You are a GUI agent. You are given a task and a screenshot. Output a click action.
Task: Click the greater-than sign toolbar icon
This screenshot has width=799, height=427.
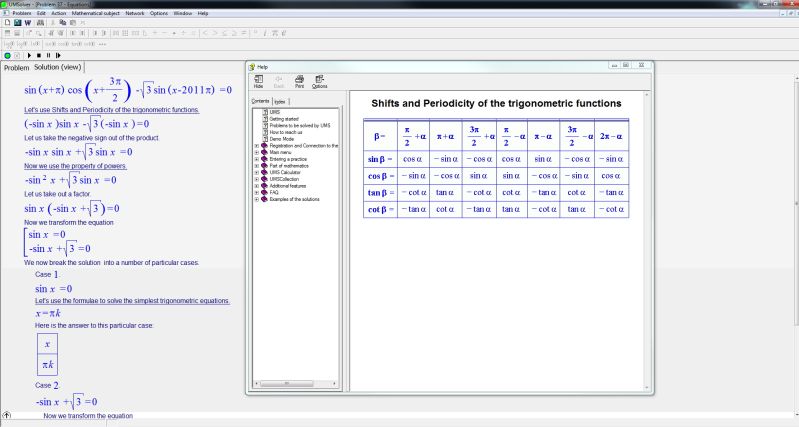coord(215,33)
